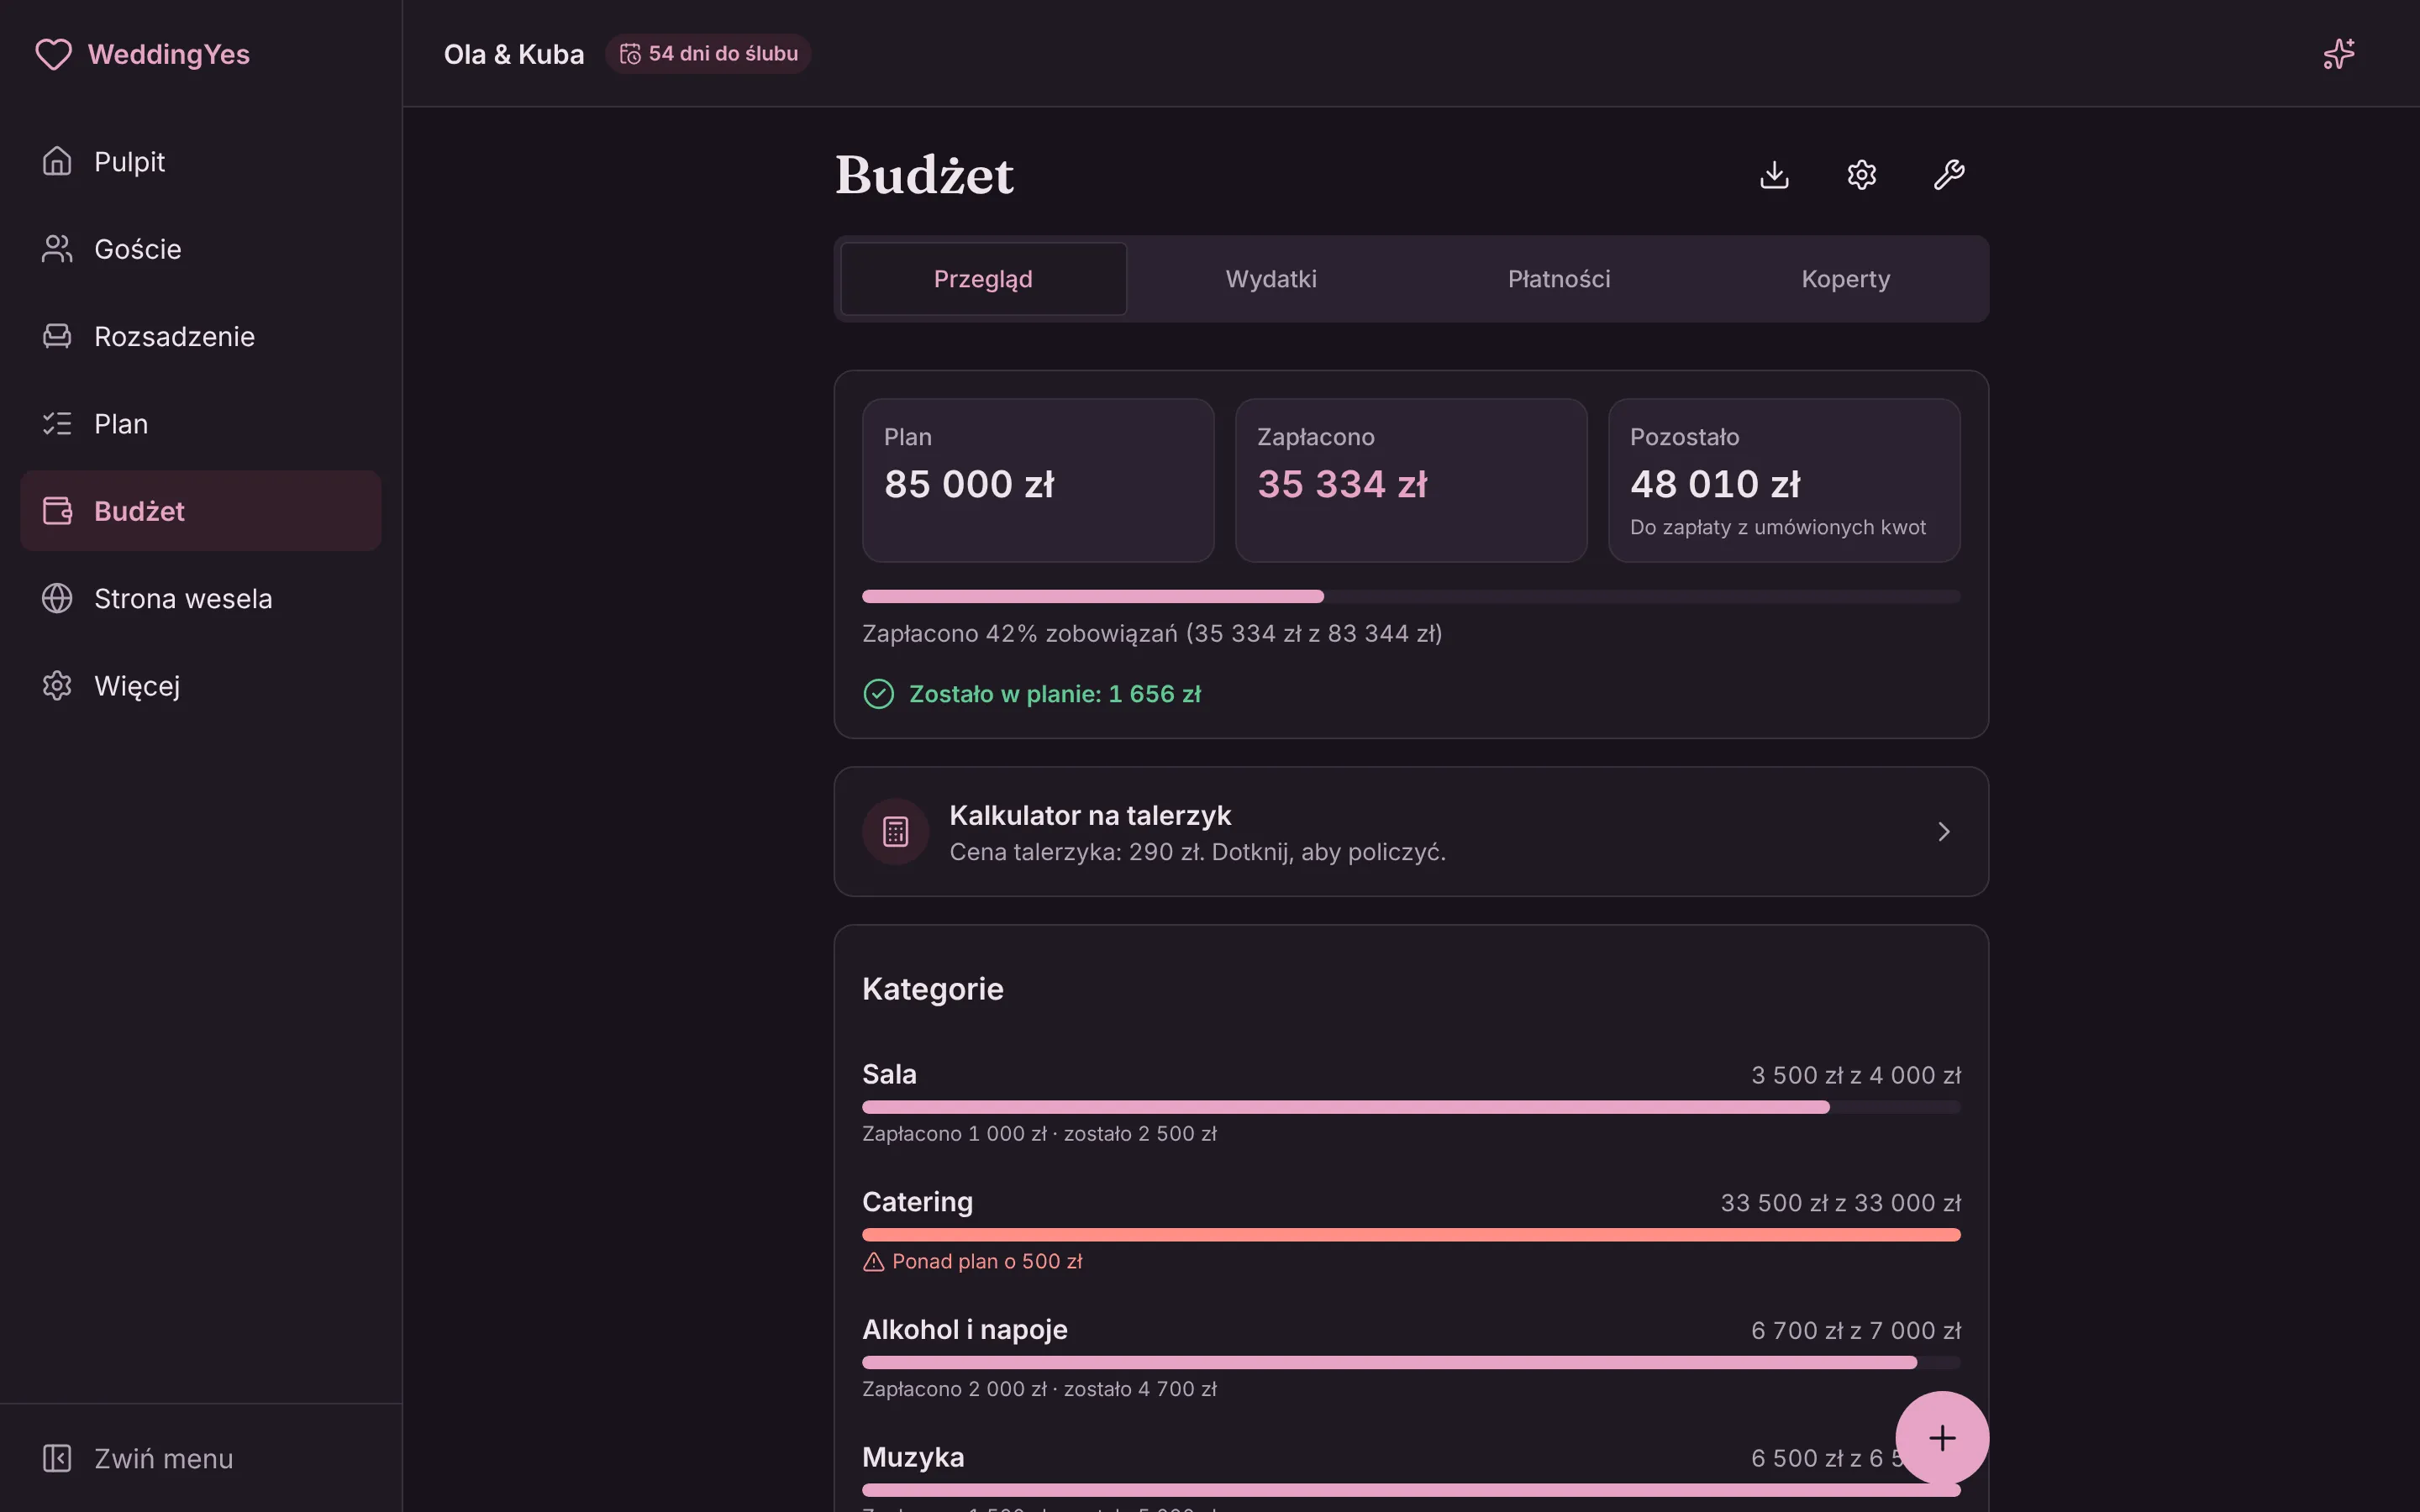
Task: Click the text 'Zostało w planie: 1 656 zł'
Action: click(x=1055, y=694)
